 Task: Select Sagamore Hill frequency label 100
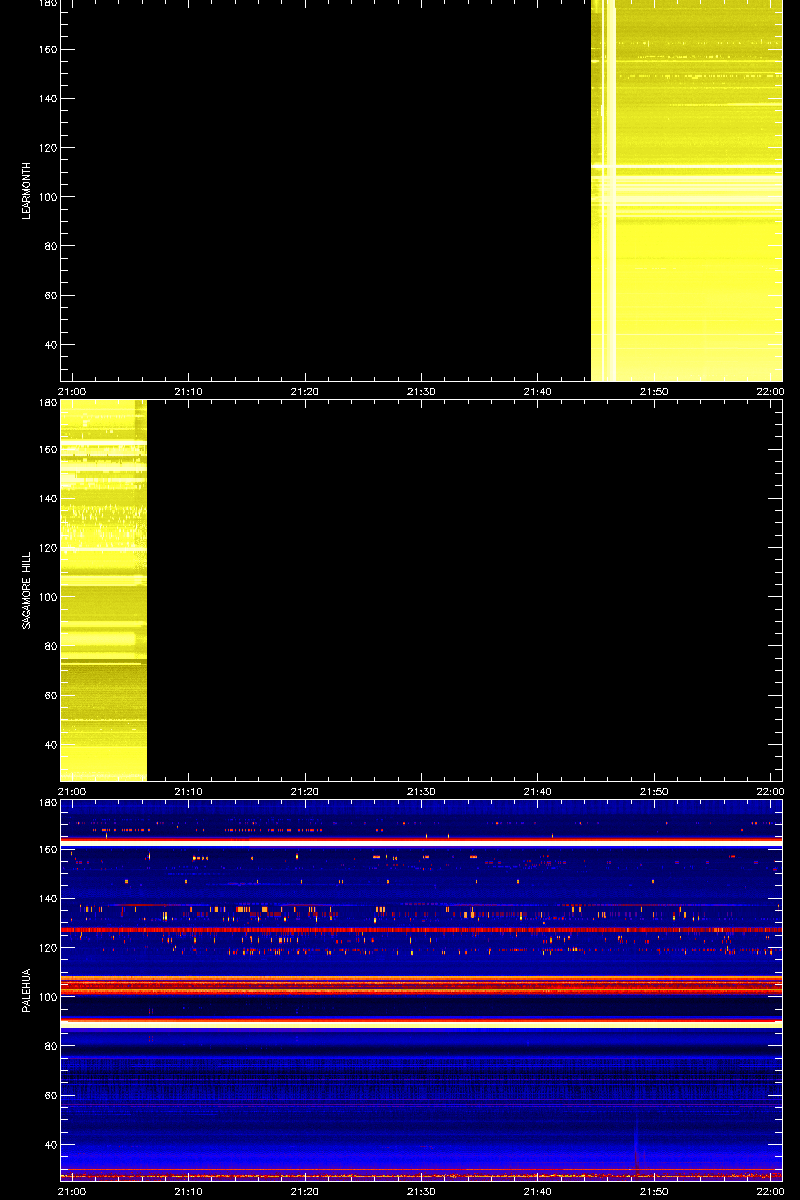click(46, 597)
